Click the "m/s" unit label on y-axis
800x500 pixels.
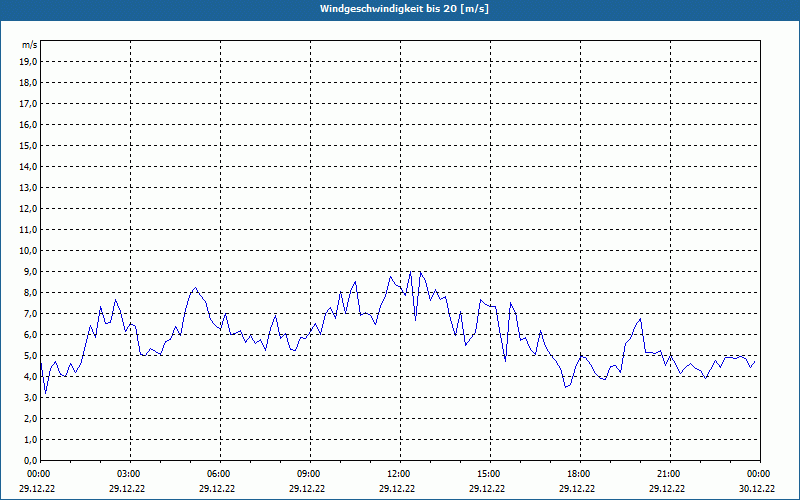coord(30,45)
